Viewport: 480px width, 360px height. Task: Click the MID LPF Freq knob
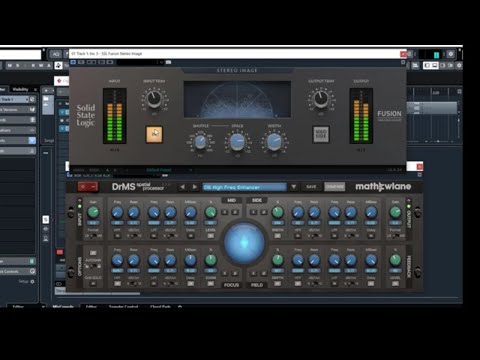[154, 212]
